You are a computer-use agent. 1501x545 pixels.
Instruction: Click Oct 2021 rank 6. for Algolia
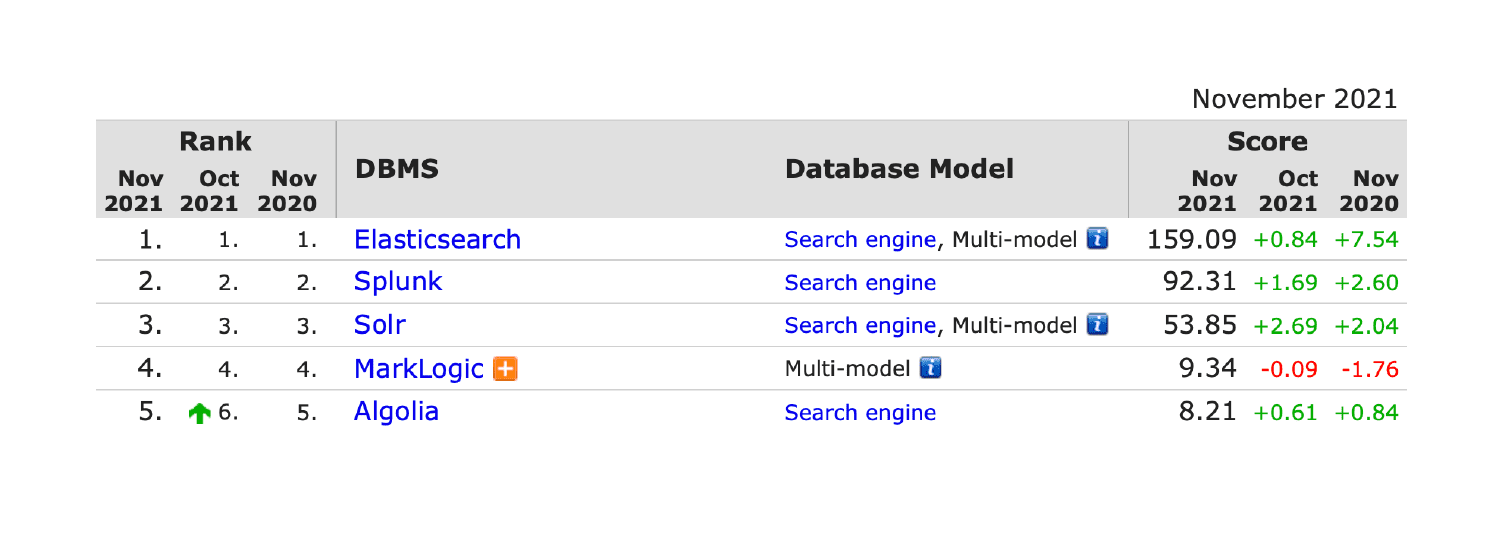coord(228,413)
